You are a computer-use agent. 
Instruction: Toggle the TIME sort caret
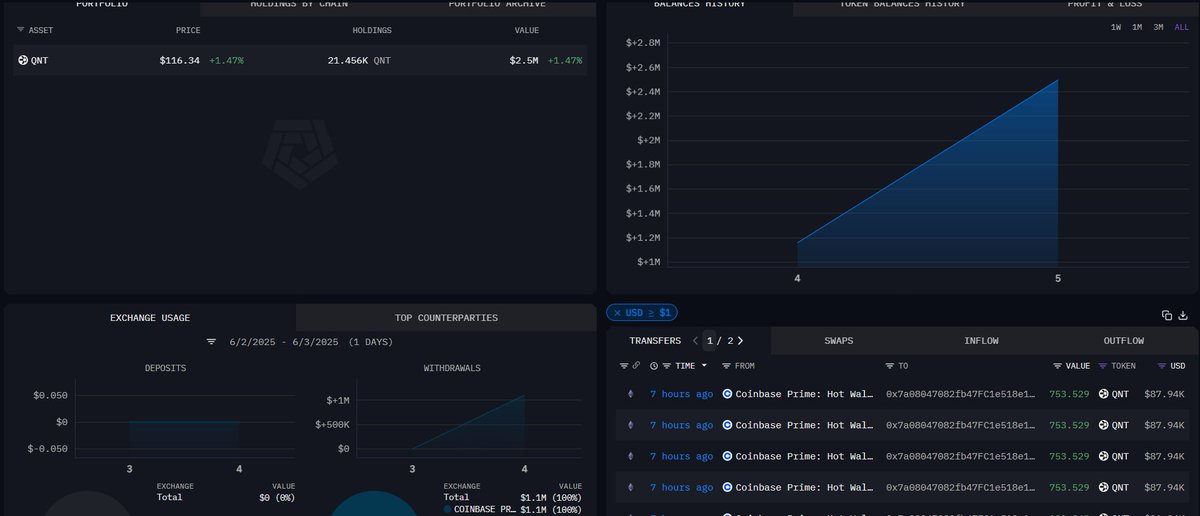(x=704, y=366)
